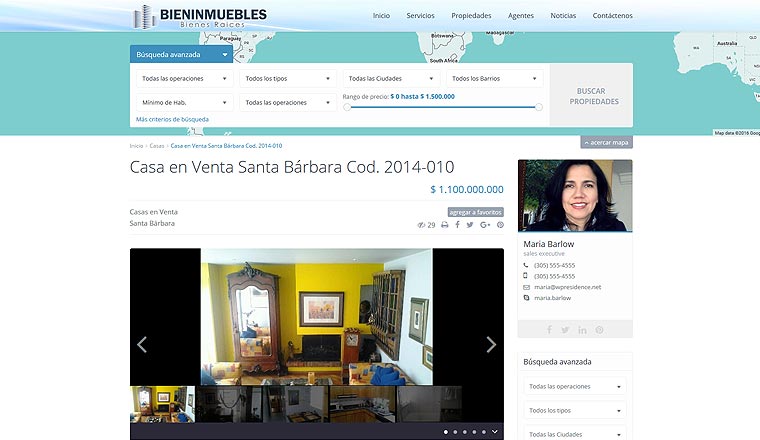The image size is (760, 440).
Task: Click the envelope email icon
Action: 526,287
